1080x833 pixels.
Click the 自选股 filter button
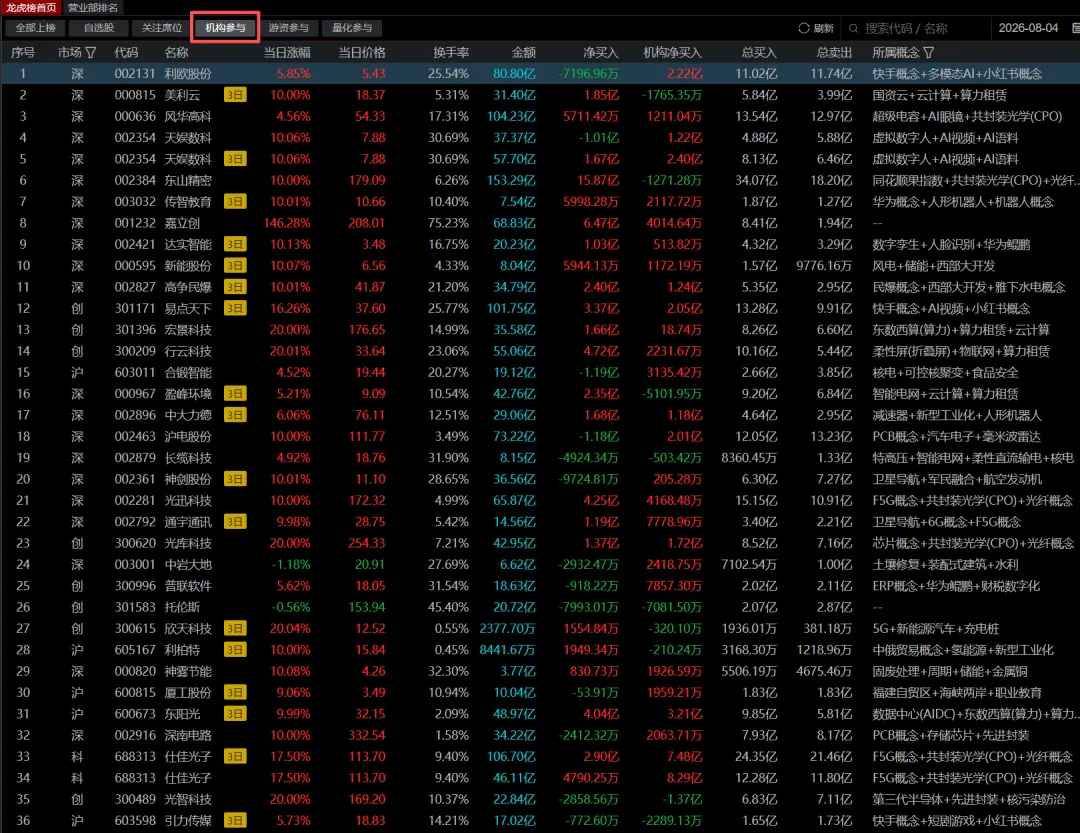click(x=98, y=28)
